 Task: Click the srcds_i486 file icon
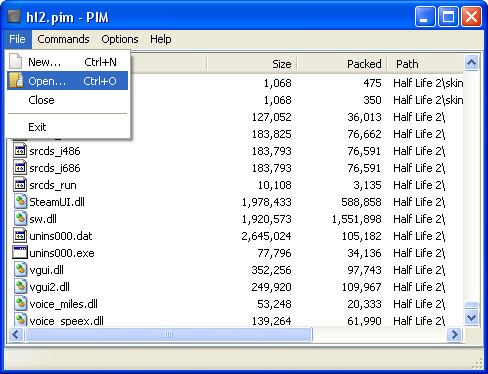20,151
